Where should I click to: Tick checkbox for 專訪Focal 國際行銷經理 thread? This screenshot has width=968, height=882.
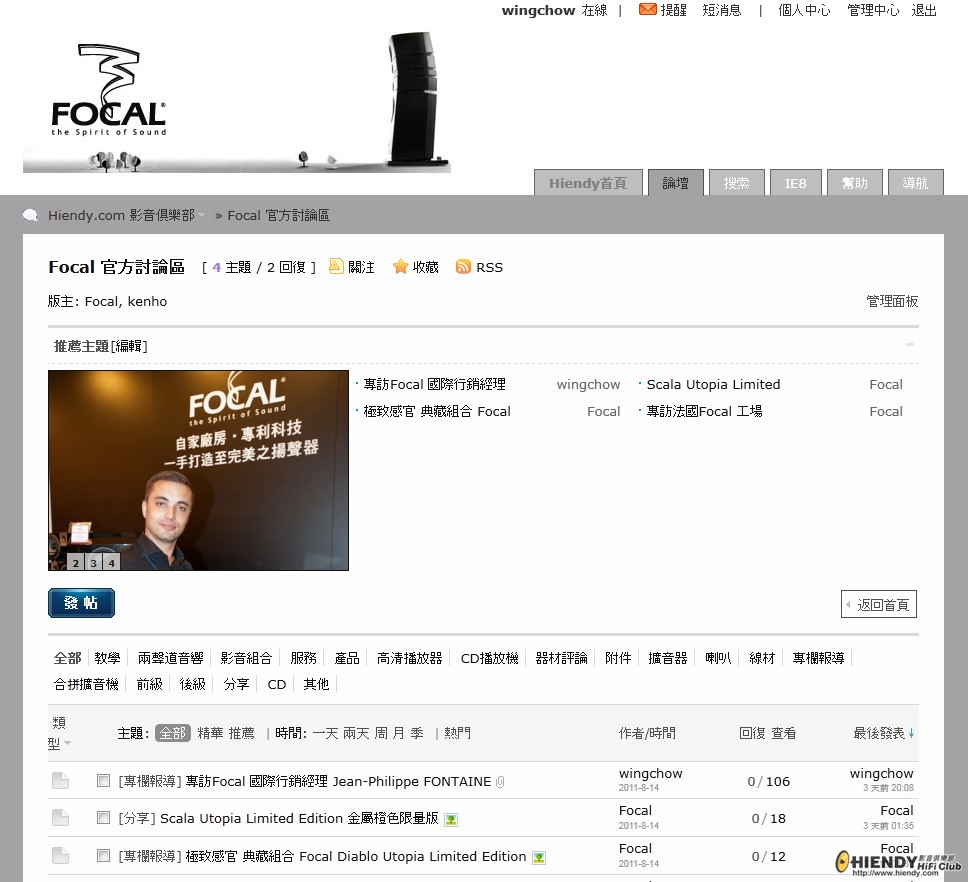click(x=103, y=781)
